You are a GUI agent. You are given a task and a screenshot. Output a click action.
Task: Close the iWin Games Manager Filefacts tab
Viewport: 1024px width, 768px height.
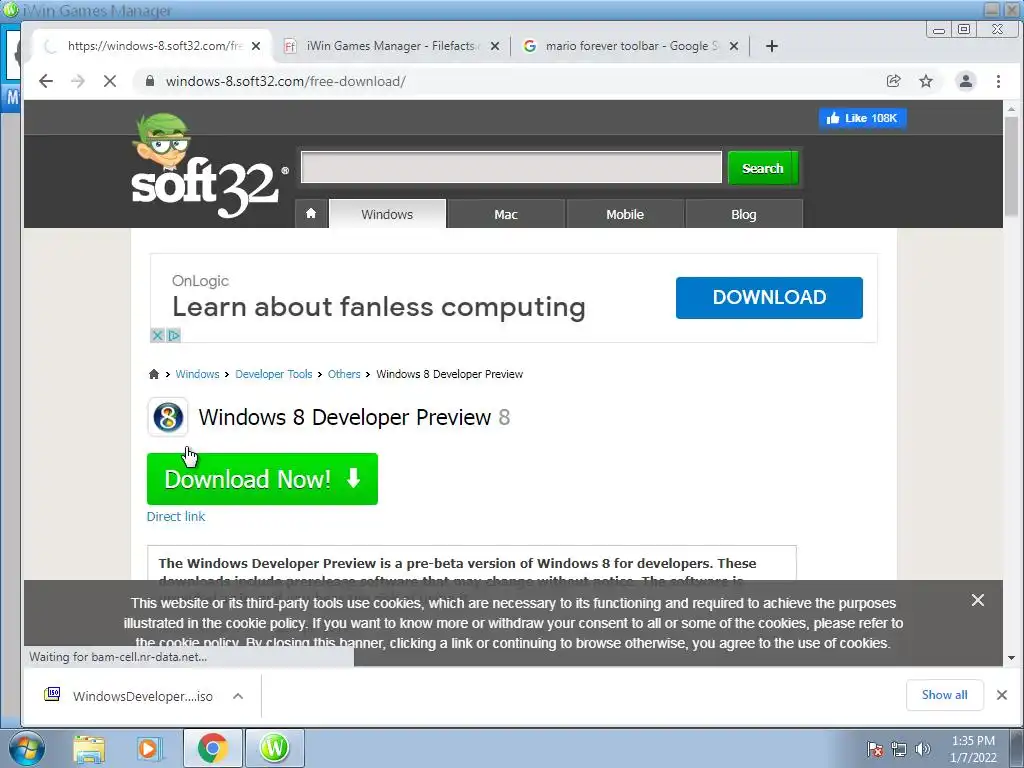tap(495, 46)
